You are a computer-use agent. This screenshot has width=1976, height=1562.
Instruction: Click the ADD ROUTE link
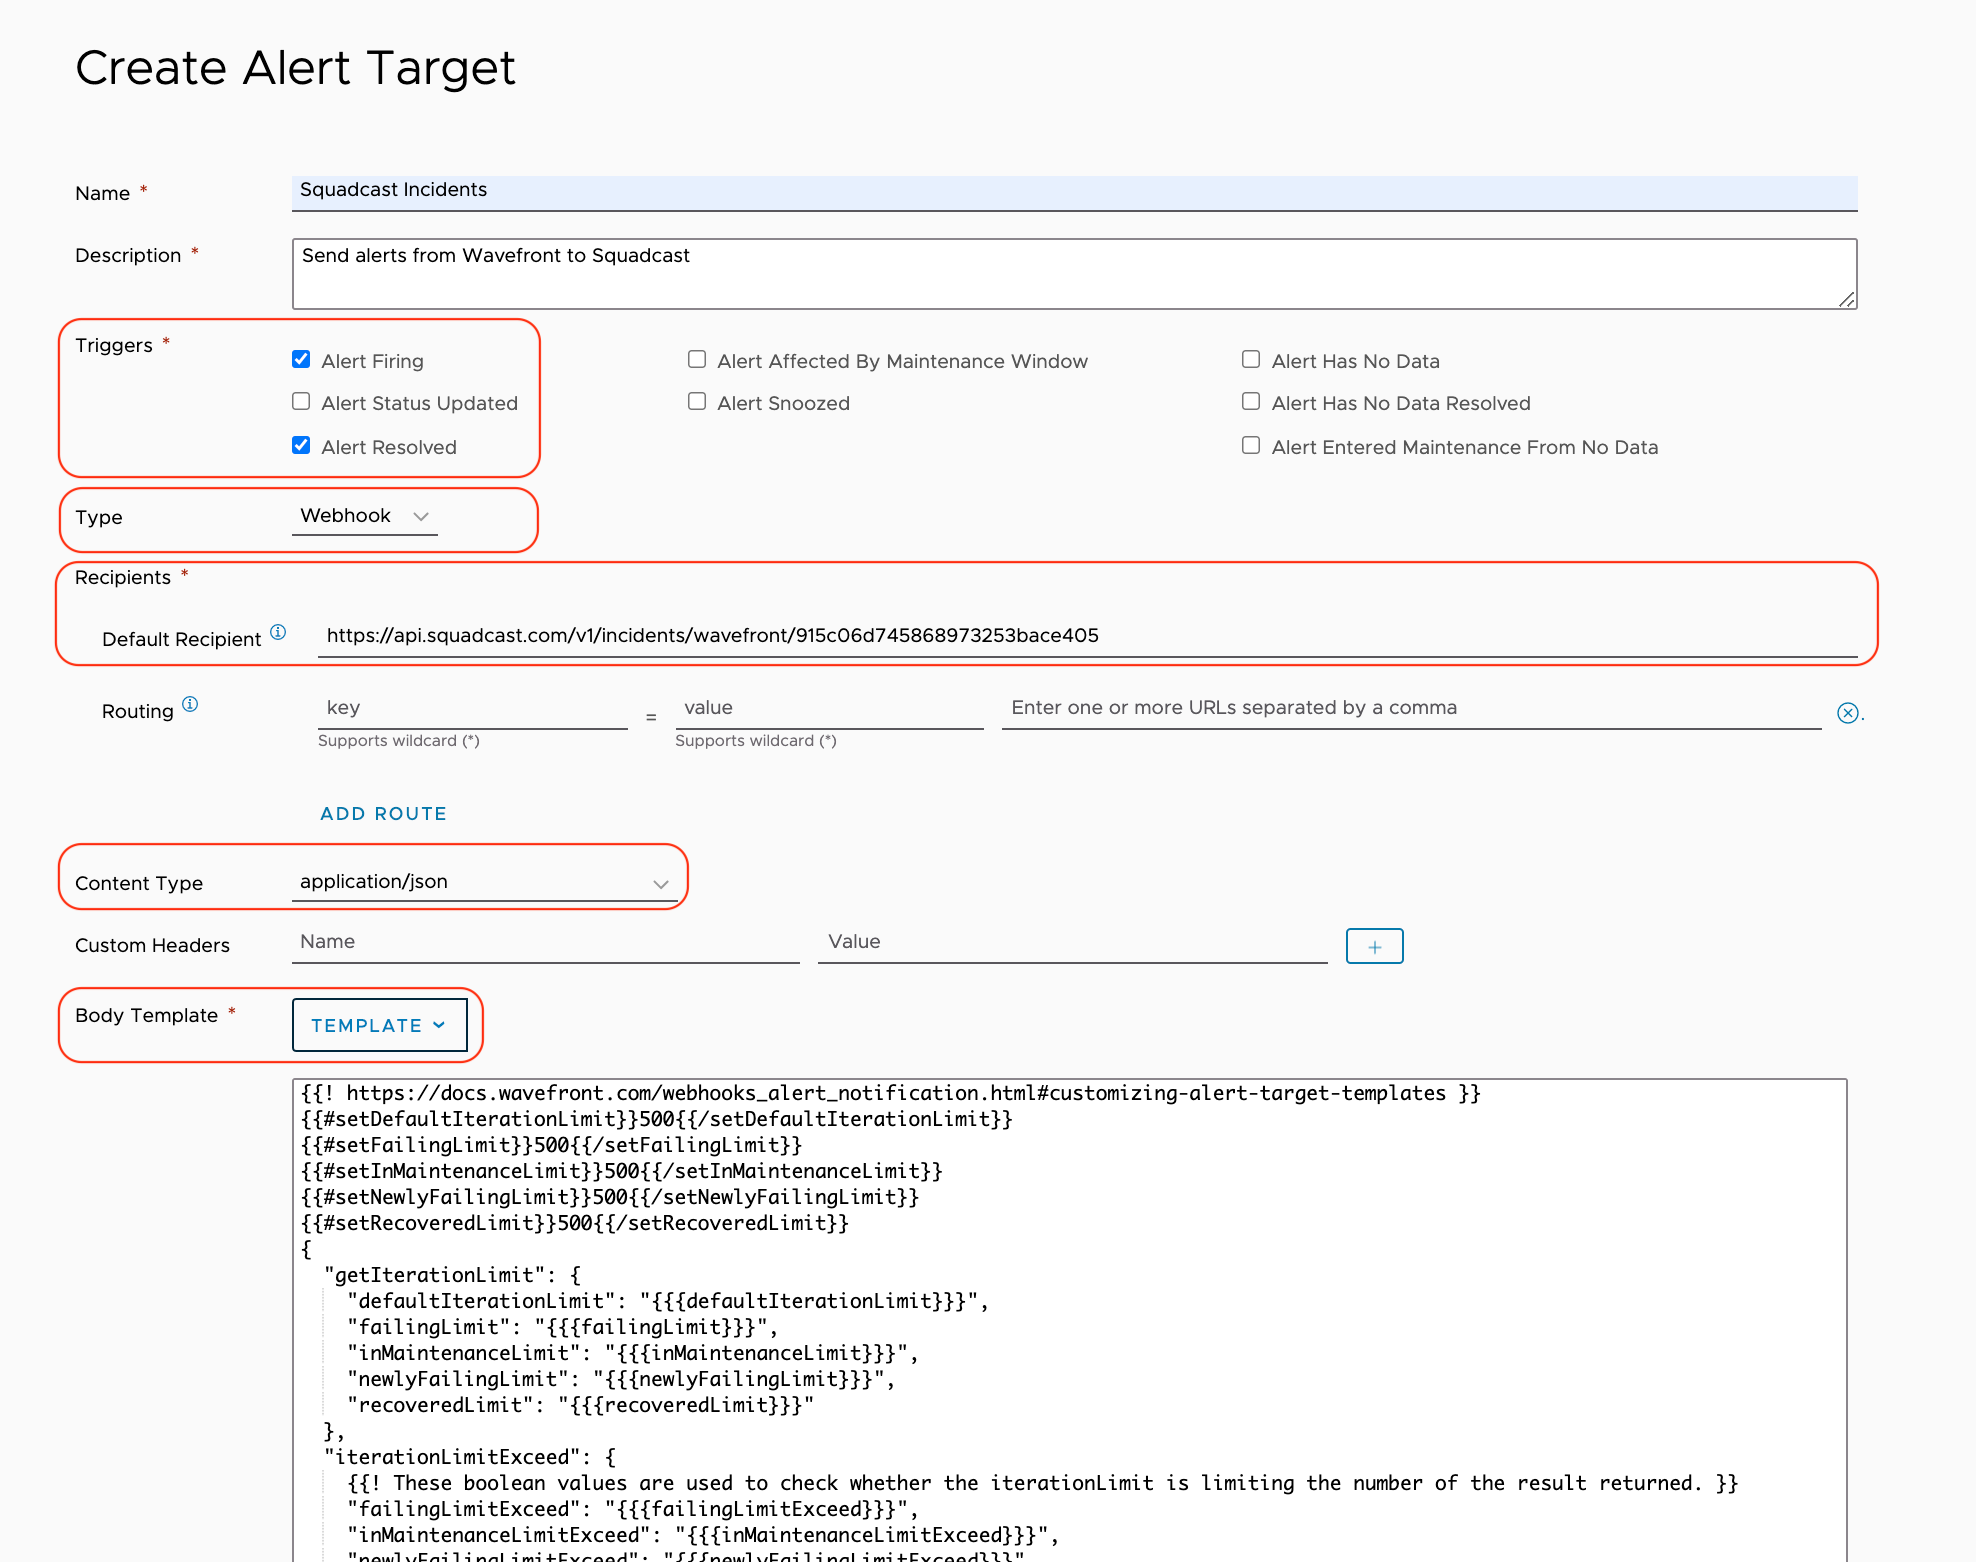(384, 814)
